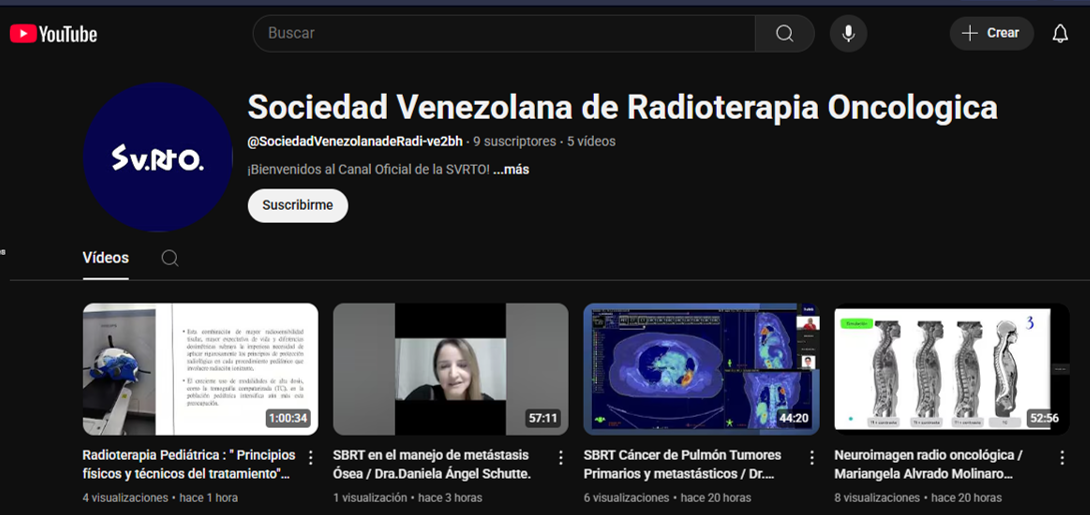Expand channel description with ...más
Viewport: 1090px width, 515px height.
click(511, 170)
